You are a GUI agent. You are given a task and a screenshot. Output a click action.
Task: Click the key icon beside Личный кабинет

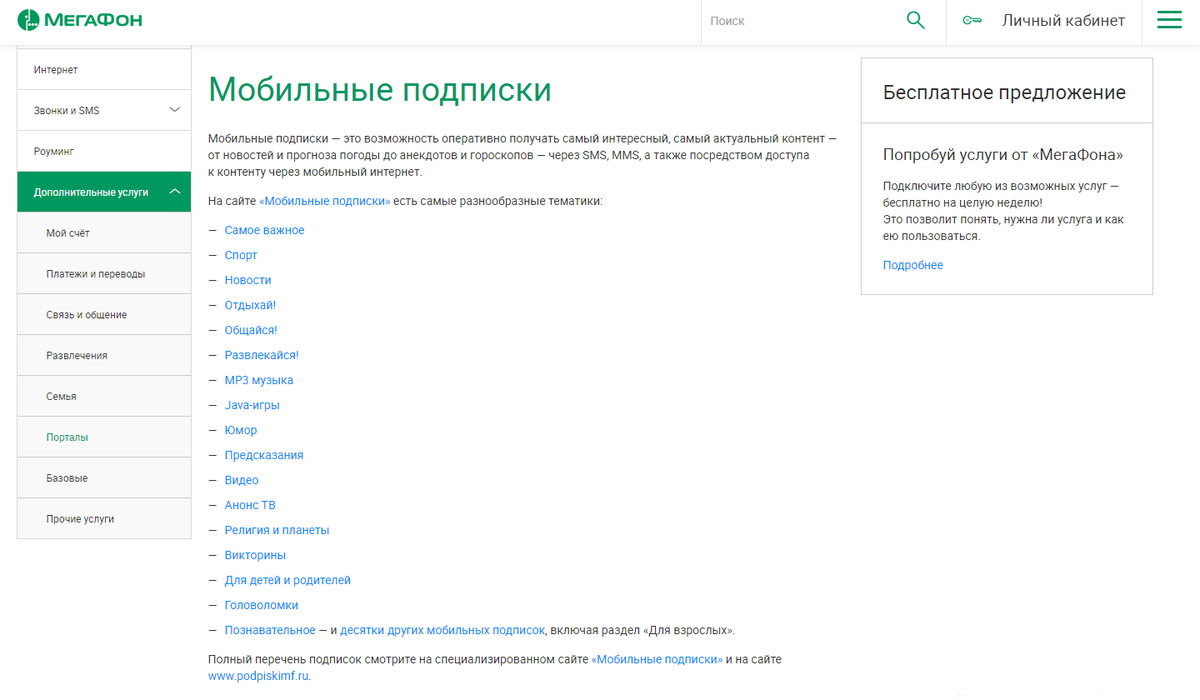(x=971, y=21)
